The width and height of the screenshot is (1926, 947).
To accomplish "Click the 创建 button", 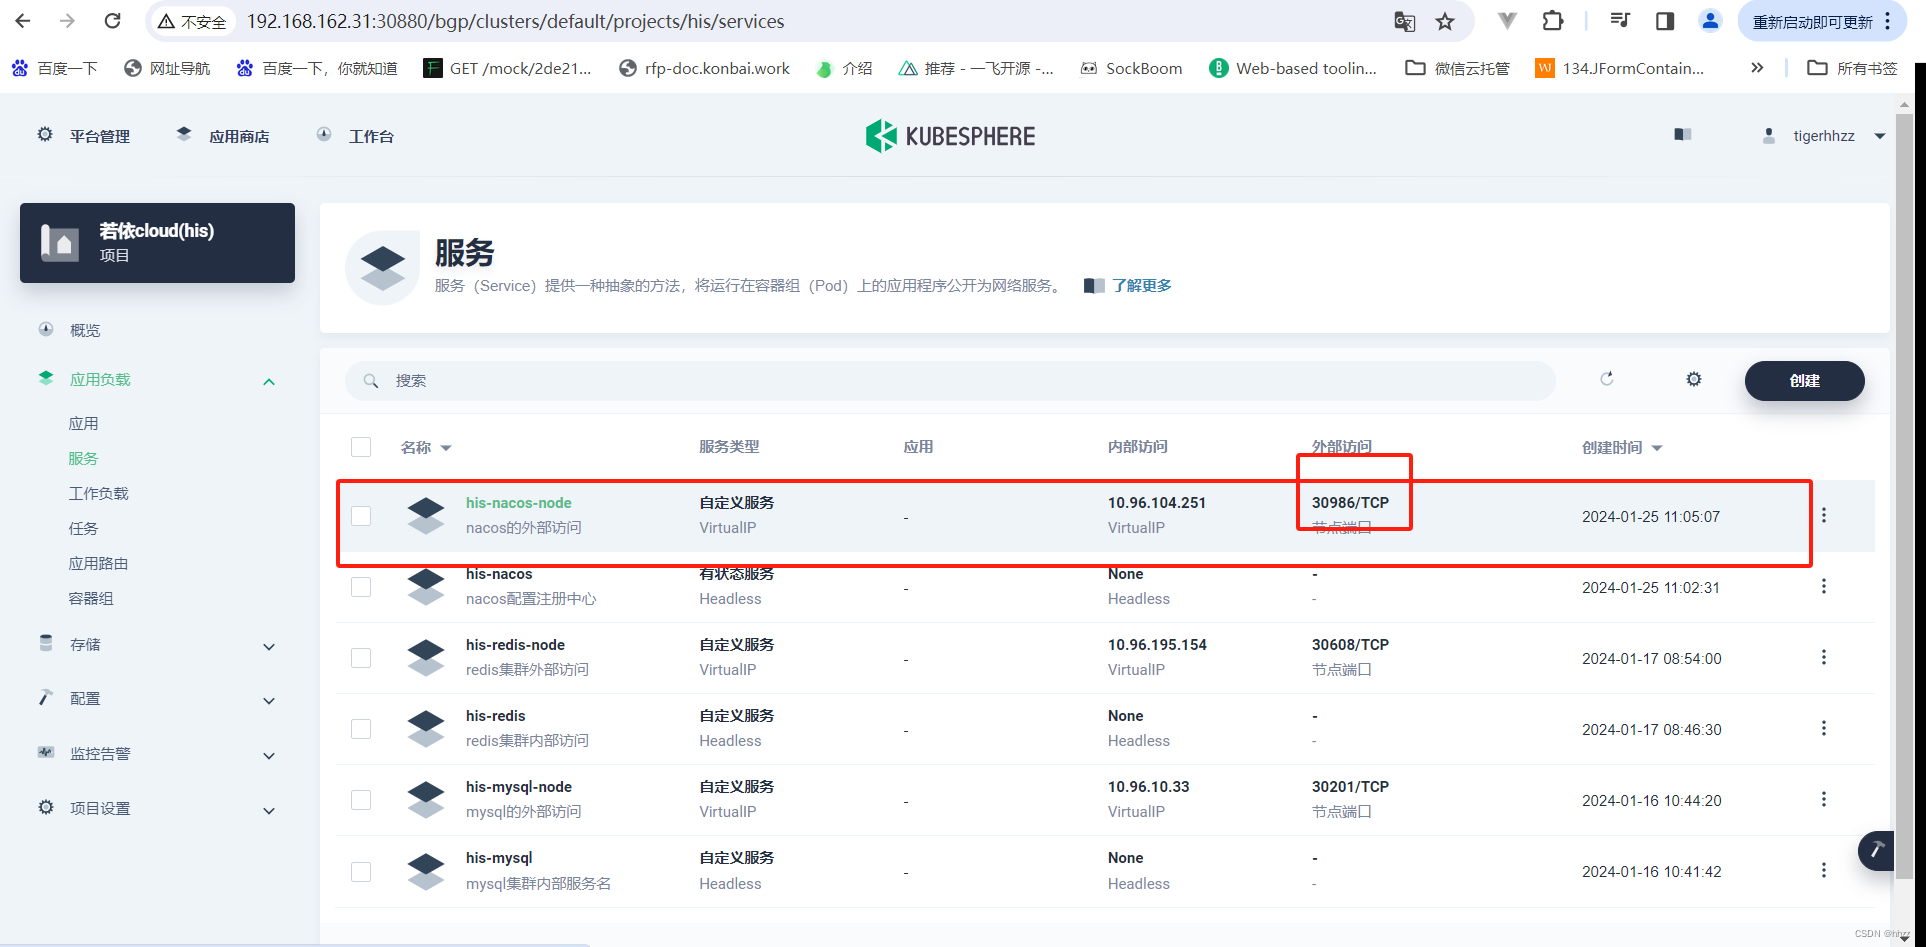I will 1804,381.
